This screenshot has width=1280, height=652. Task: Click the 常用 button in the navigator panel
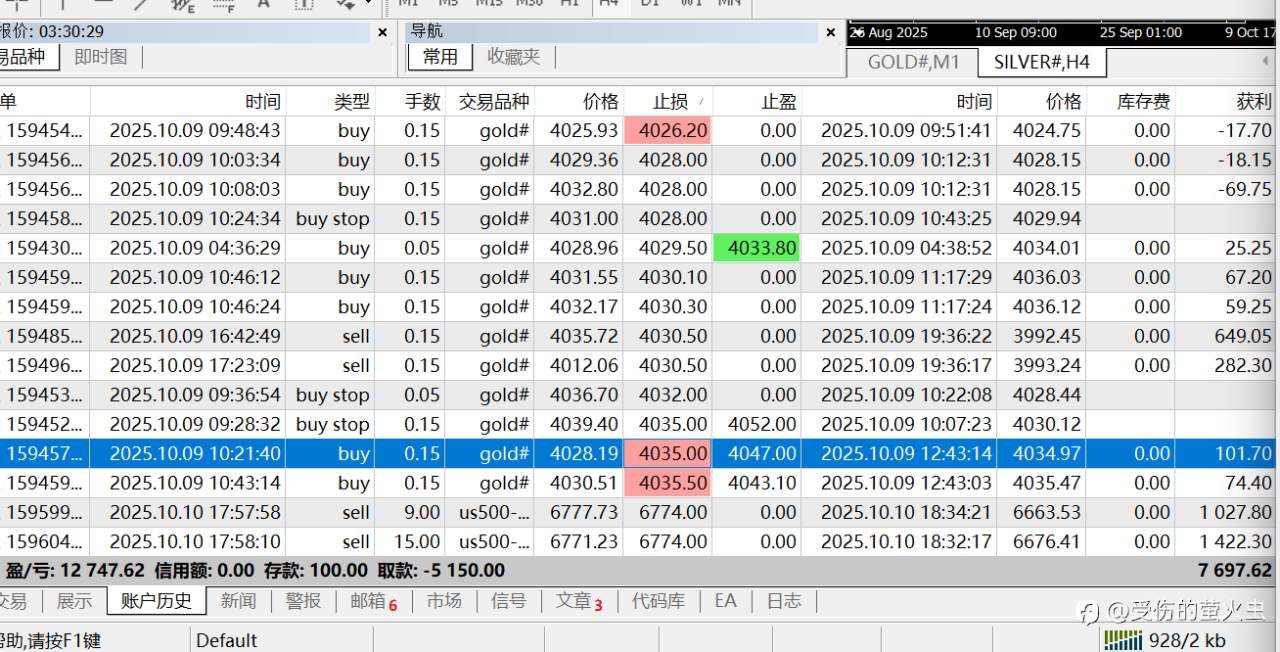coord(440,57)
